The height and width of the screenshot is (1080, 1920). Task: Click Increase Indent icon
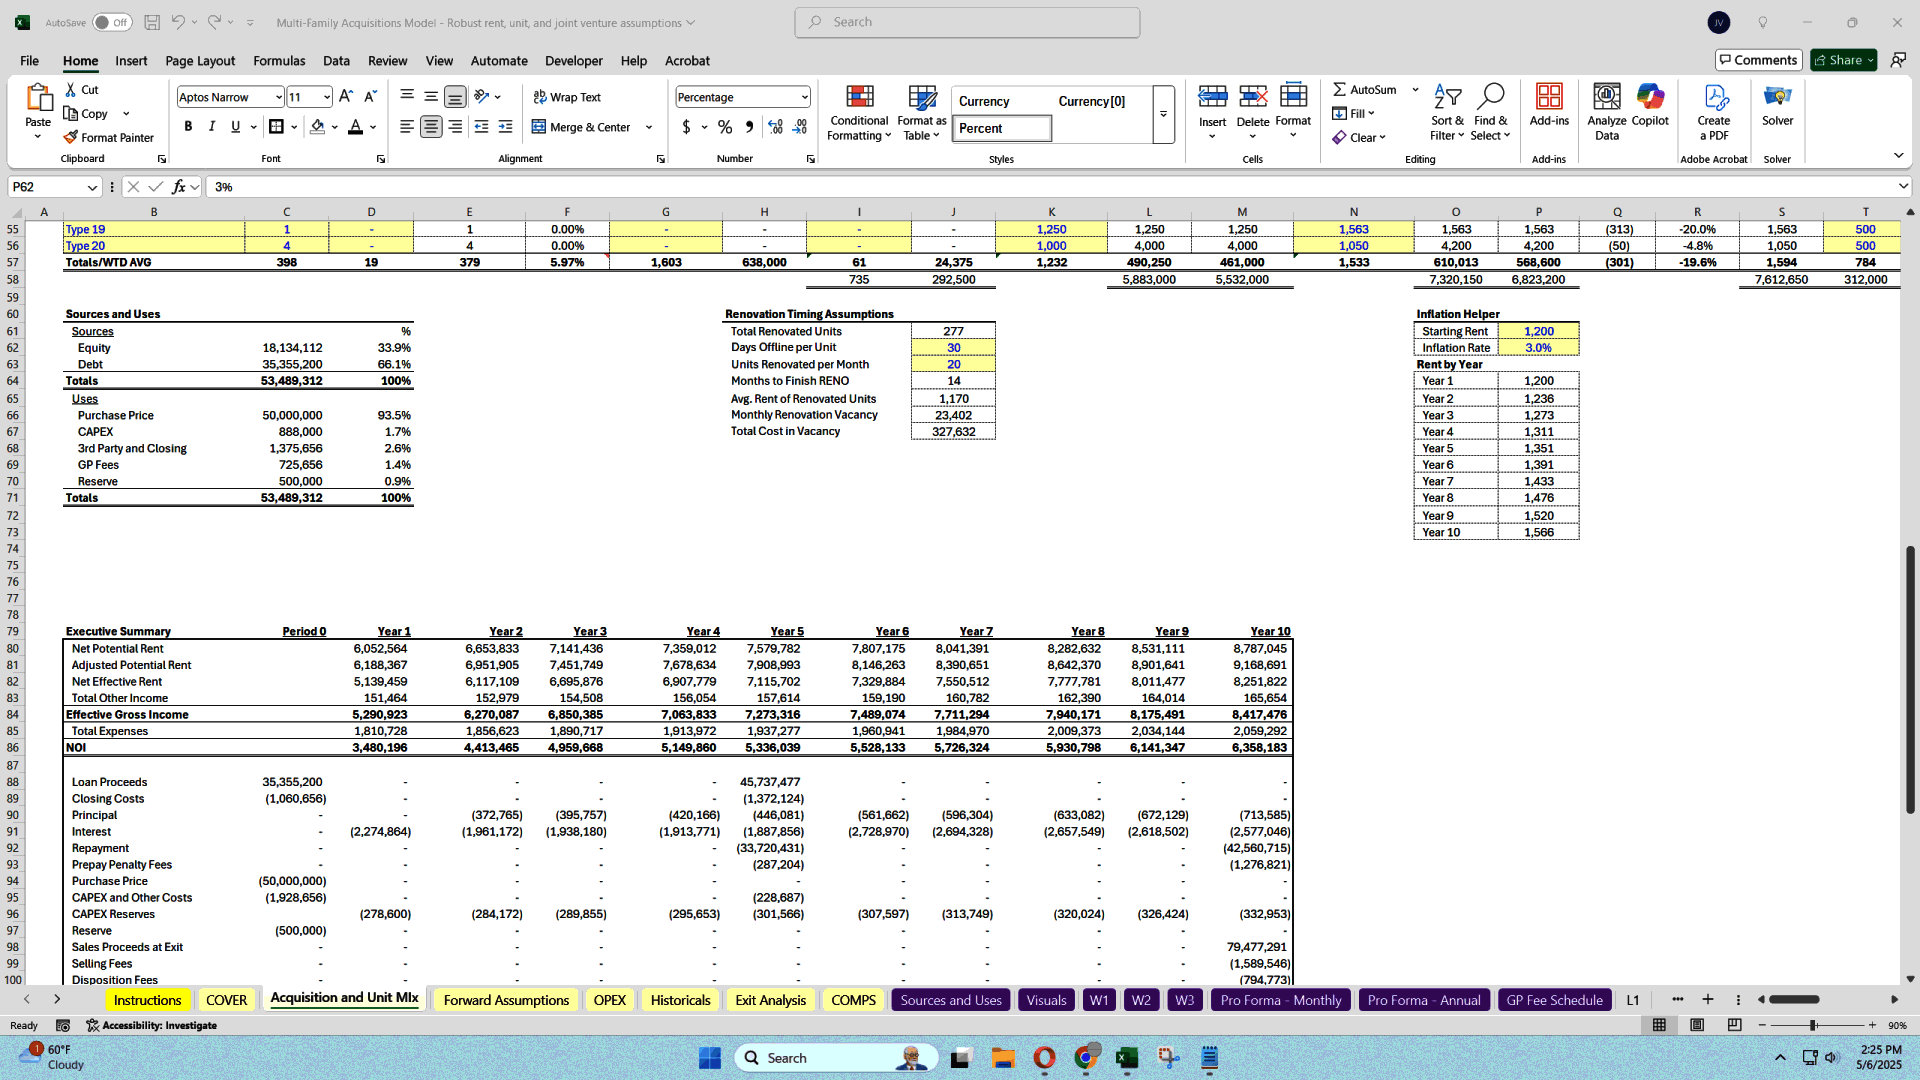point(505,127)
